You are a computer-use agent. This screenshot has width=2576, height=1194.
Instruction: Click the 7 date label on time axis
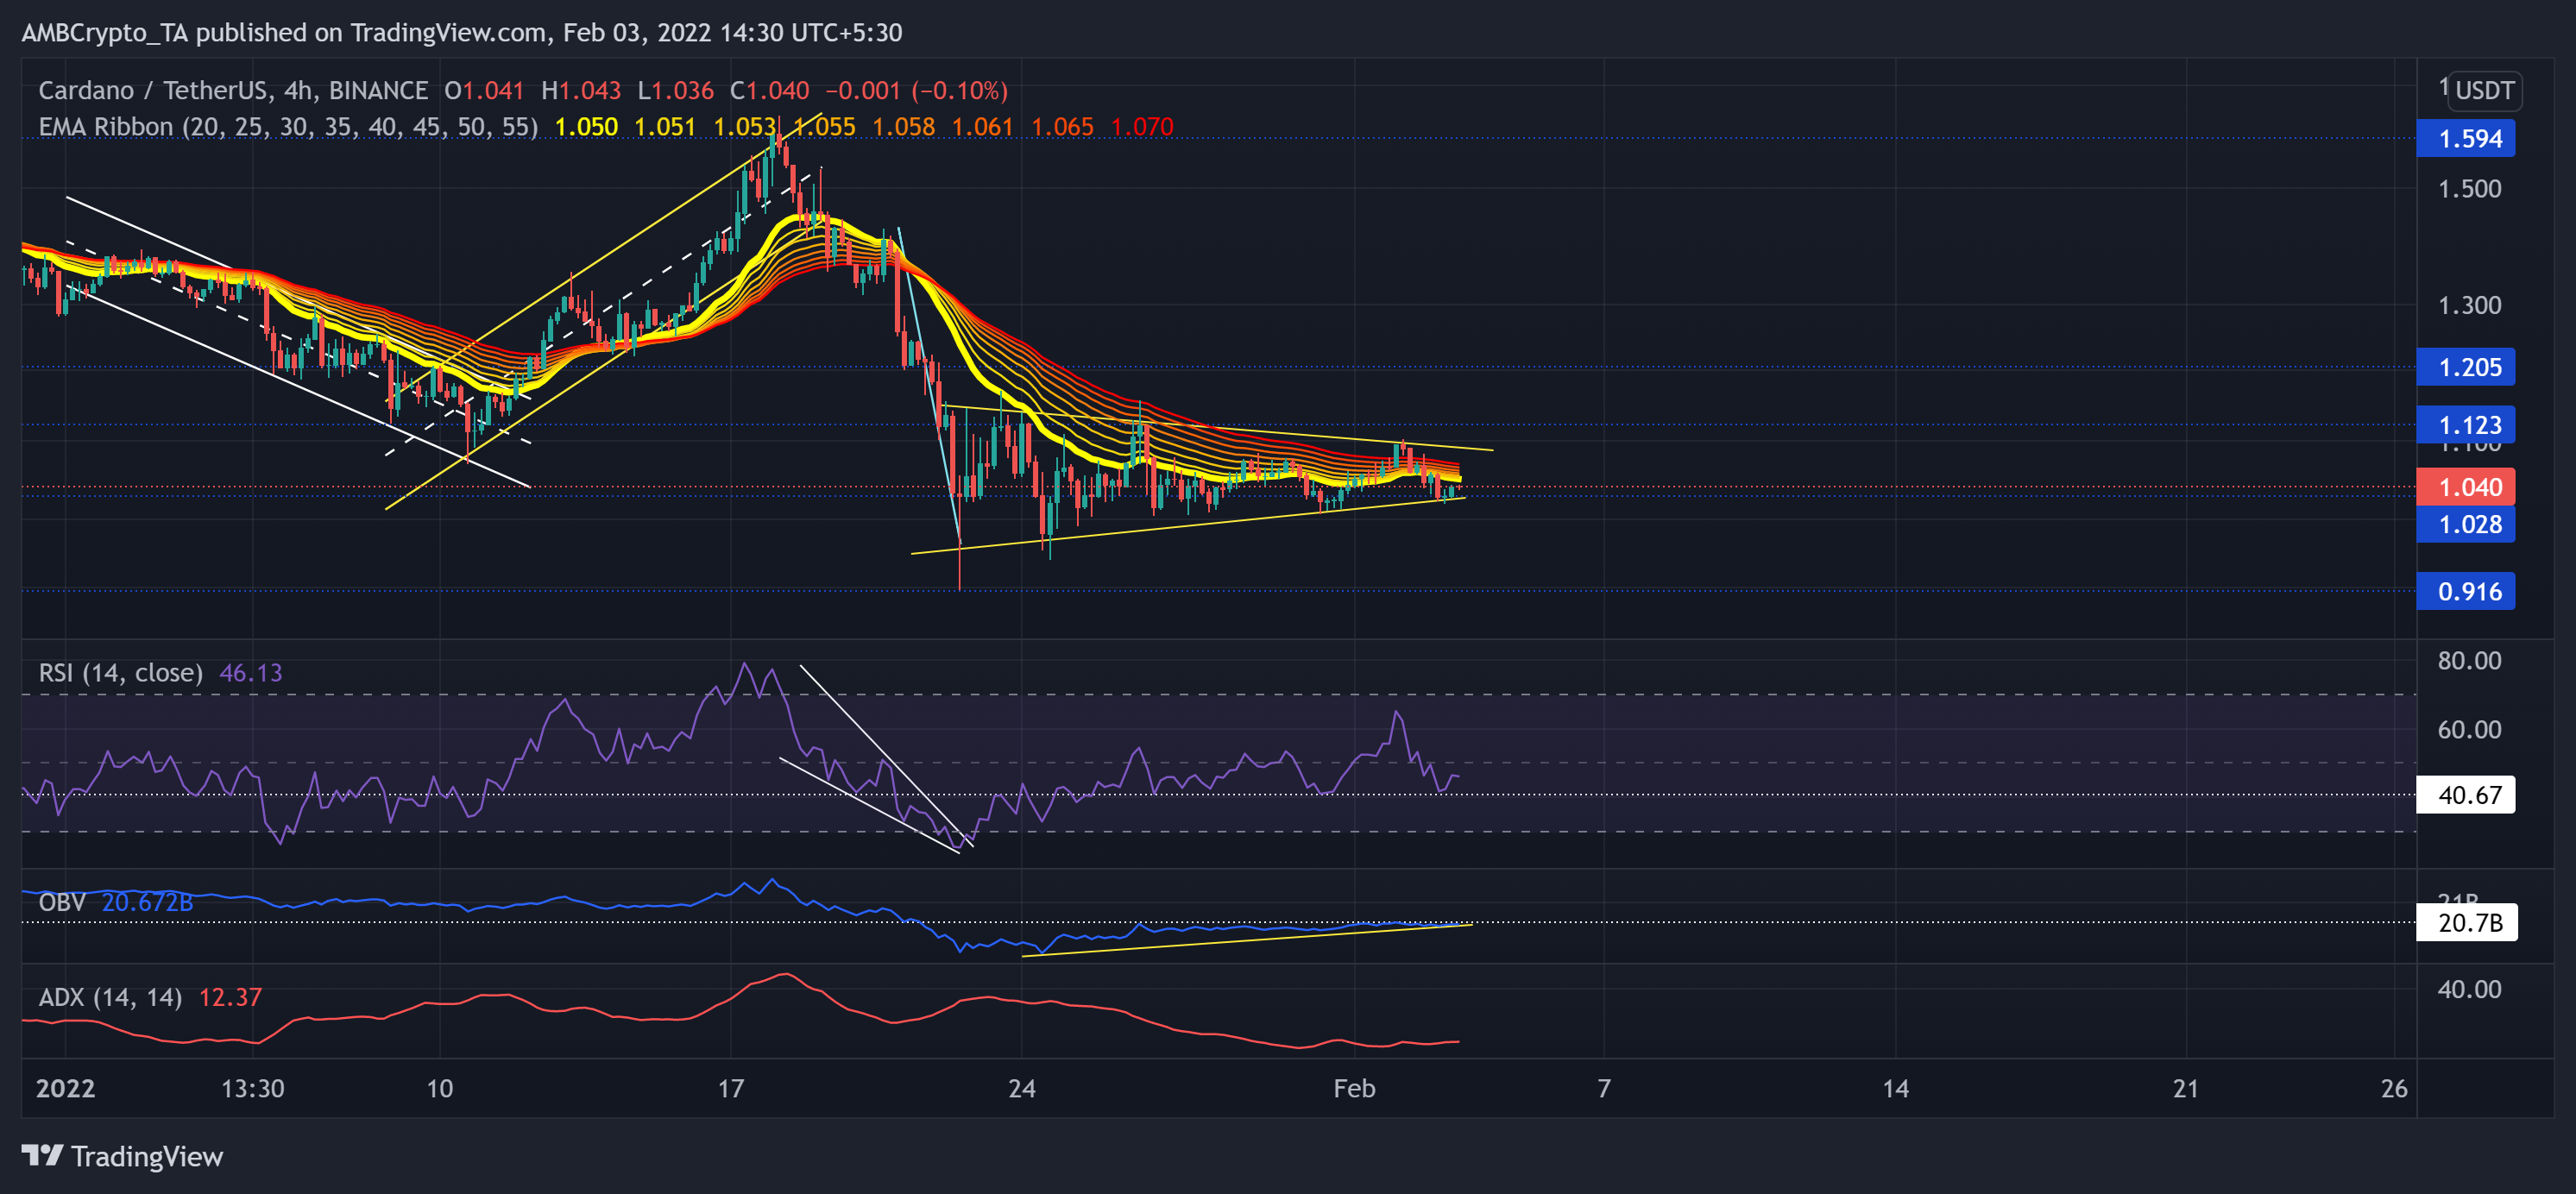point(1604,1088)
